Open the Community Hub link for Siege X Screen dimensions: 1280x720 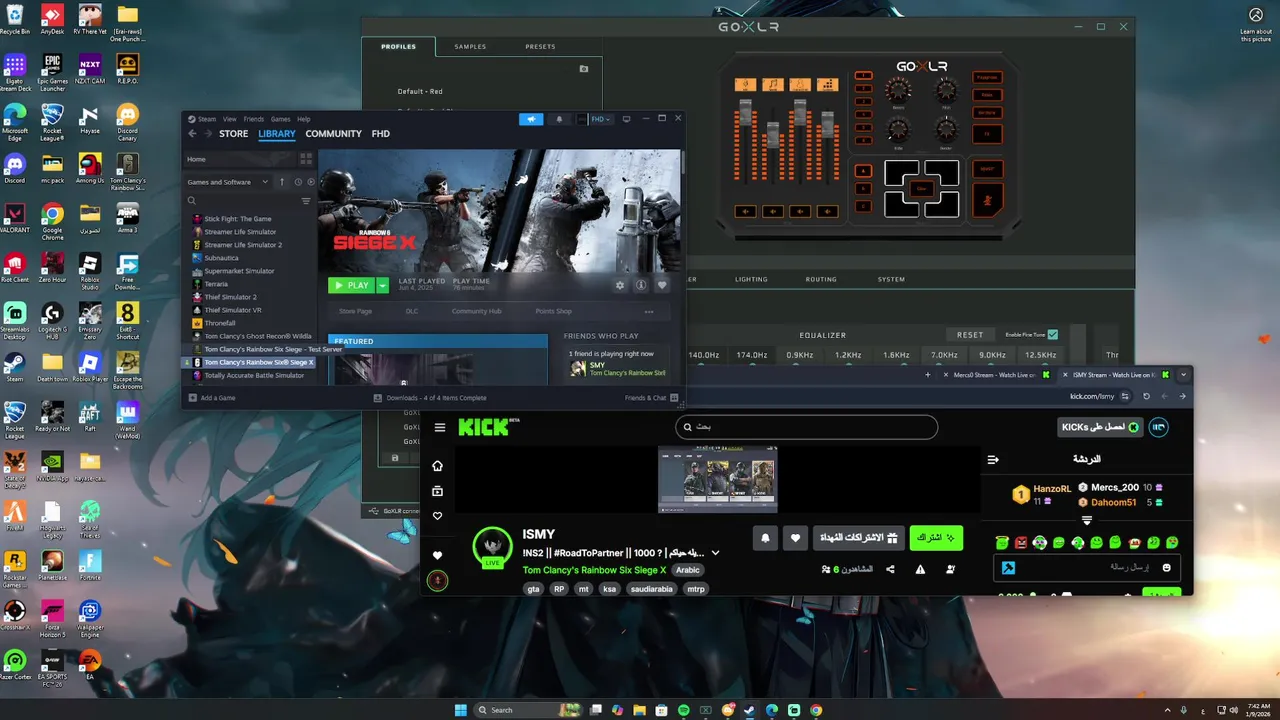[x=476, y=311]
